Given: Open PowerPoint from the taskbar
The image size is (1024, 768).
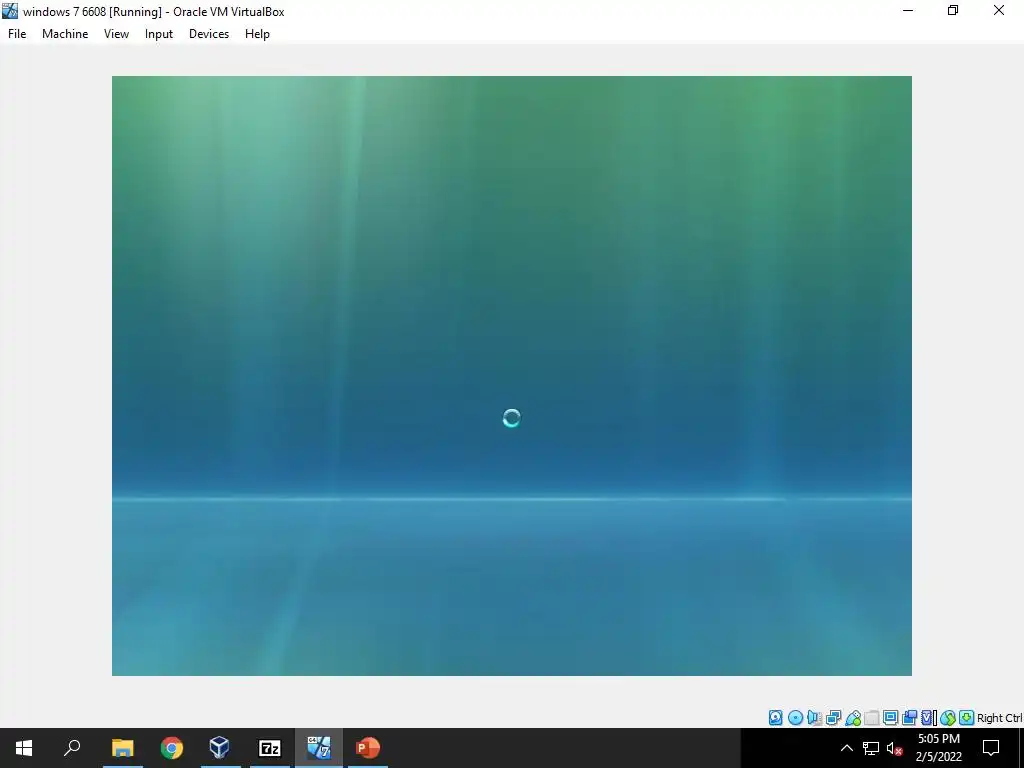Looking at the screenshot, I should pos(368,748).
